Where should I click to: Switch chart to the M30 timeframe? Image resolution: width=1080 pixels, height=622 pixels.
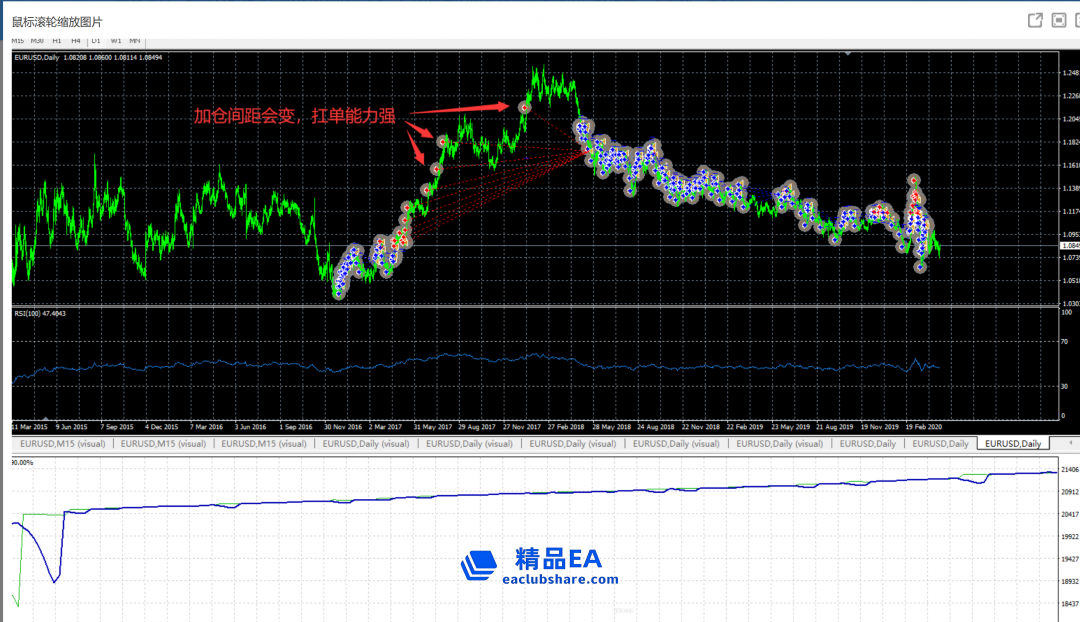[37, 41]
